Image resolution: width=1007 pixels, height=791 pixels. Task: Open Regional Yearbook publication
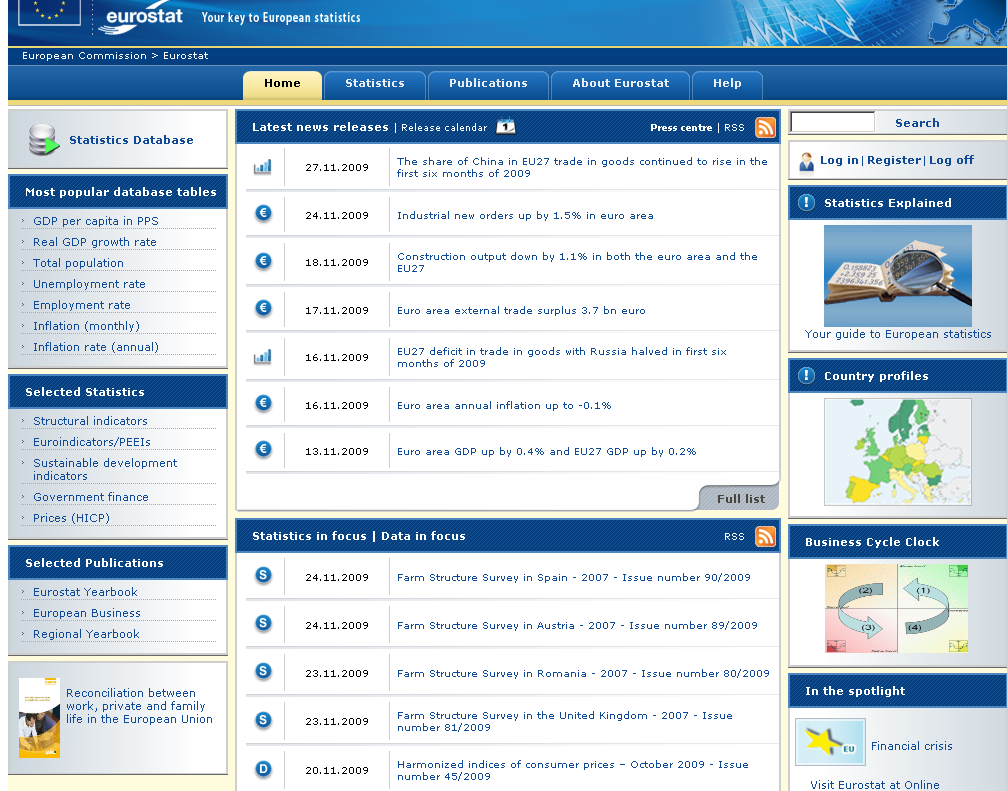click(86, 634)
